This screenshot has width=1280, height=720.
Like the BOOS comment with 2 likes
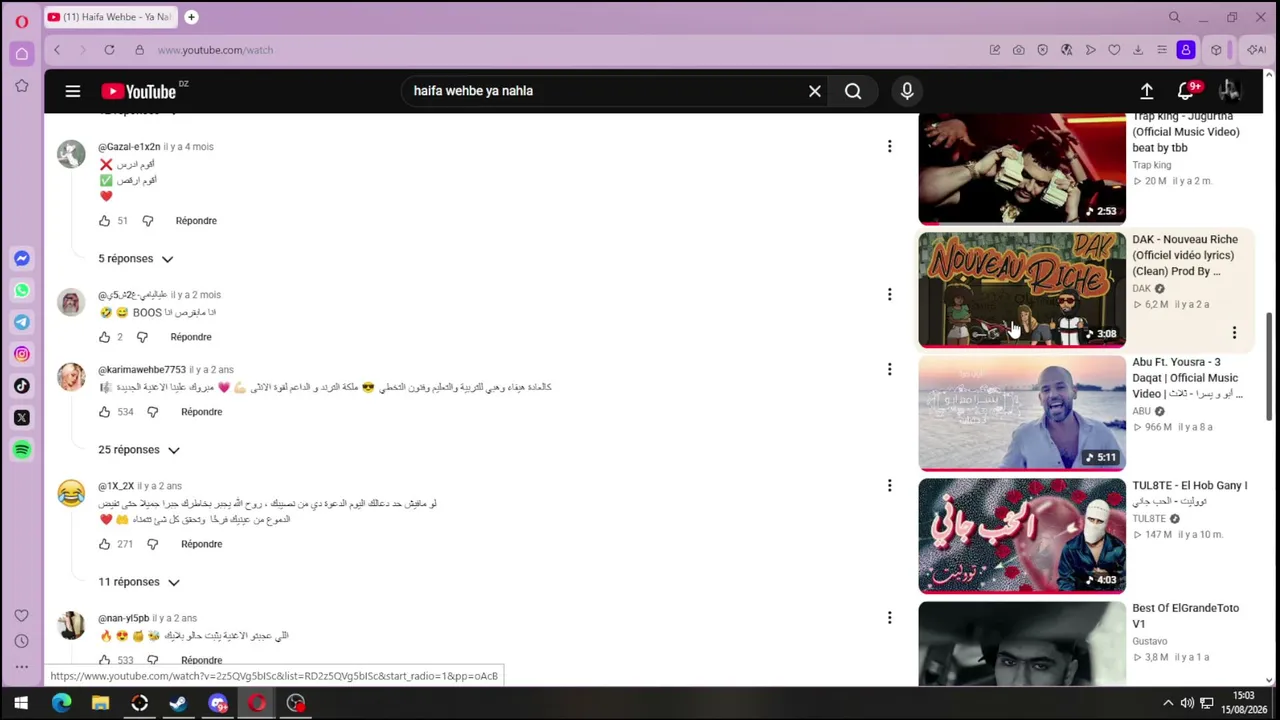[x=104, y=337]
